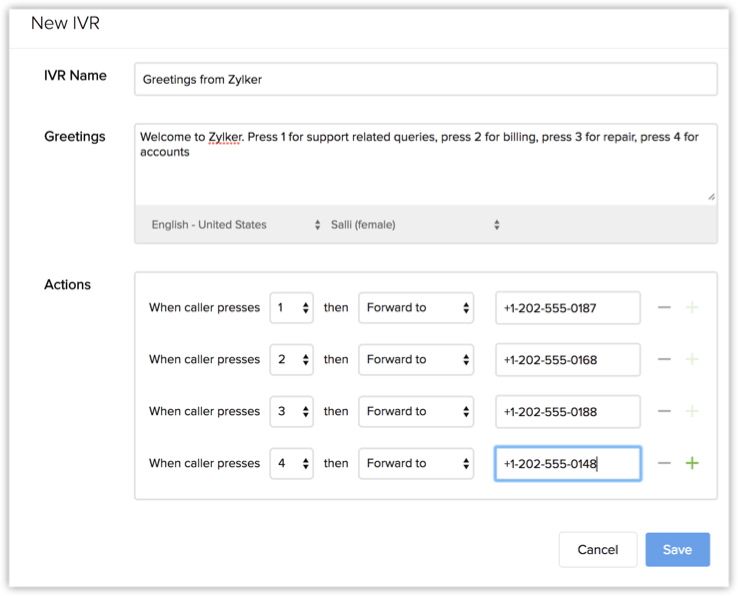Screen dimensions: 738x596
Task: Click the plus icon beside +1-202-555-0168
Action: pos(692,360)
